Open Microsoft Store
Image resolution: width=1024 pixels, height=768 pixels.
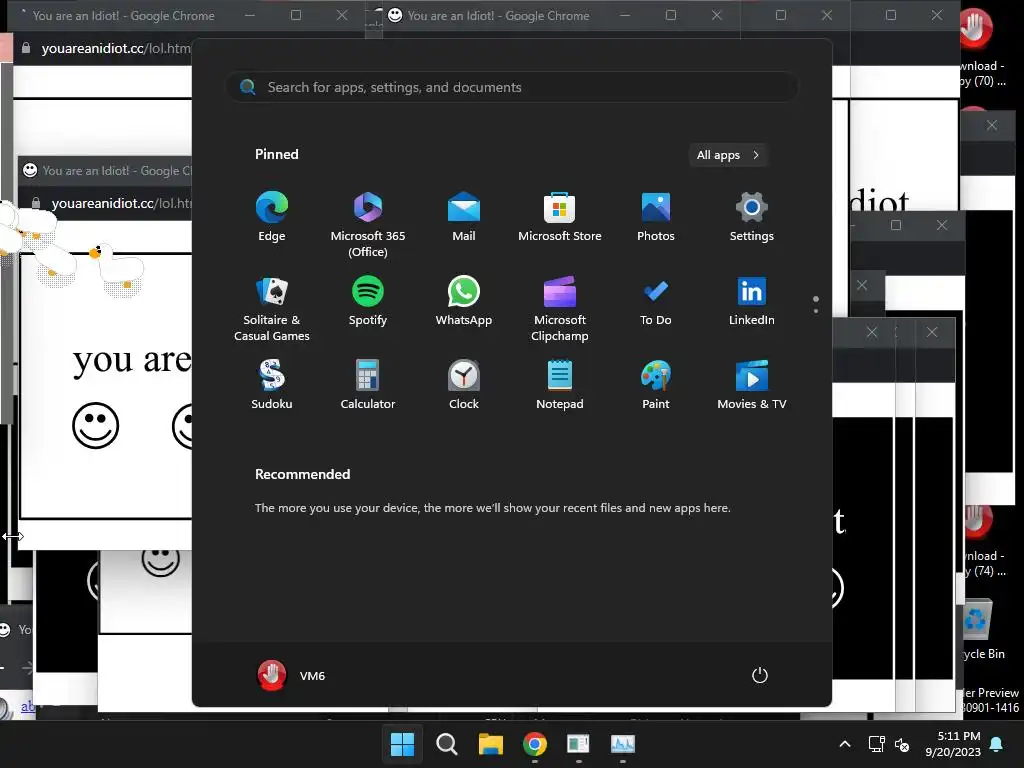coord(560,217)
